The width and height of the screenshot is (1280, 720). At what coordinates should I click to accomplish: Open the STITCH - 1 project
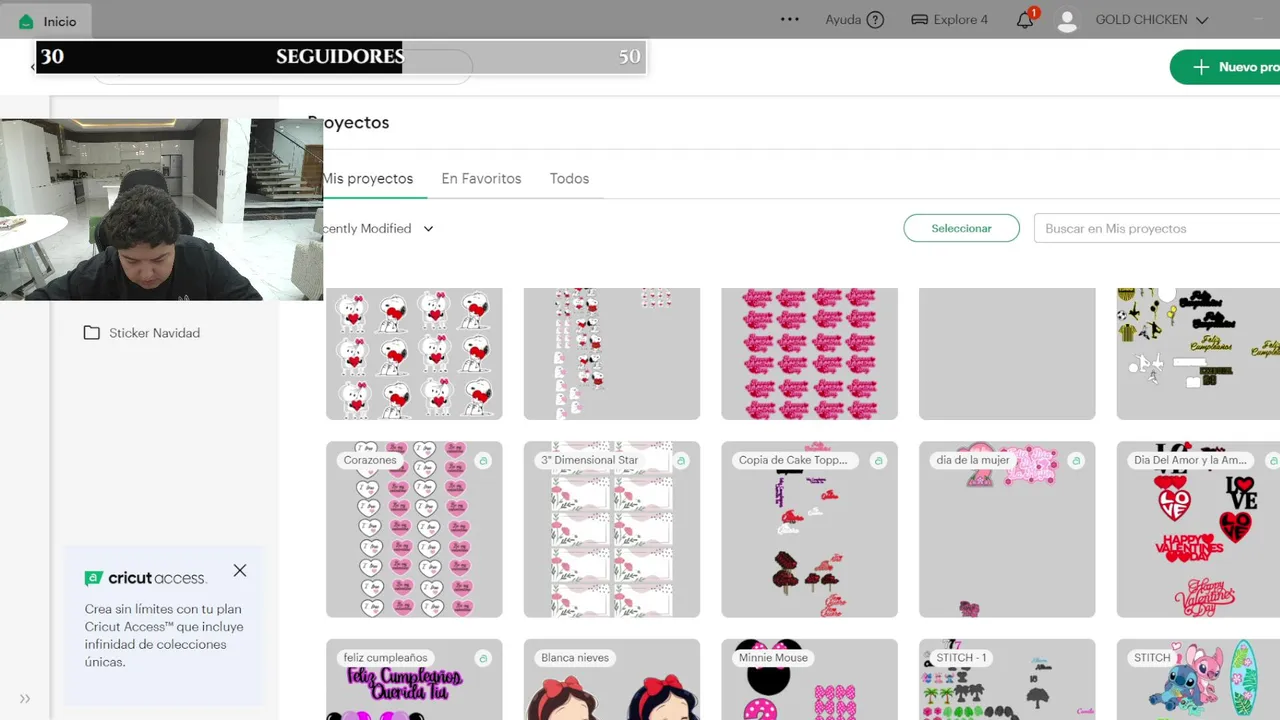click(1007, 680)
